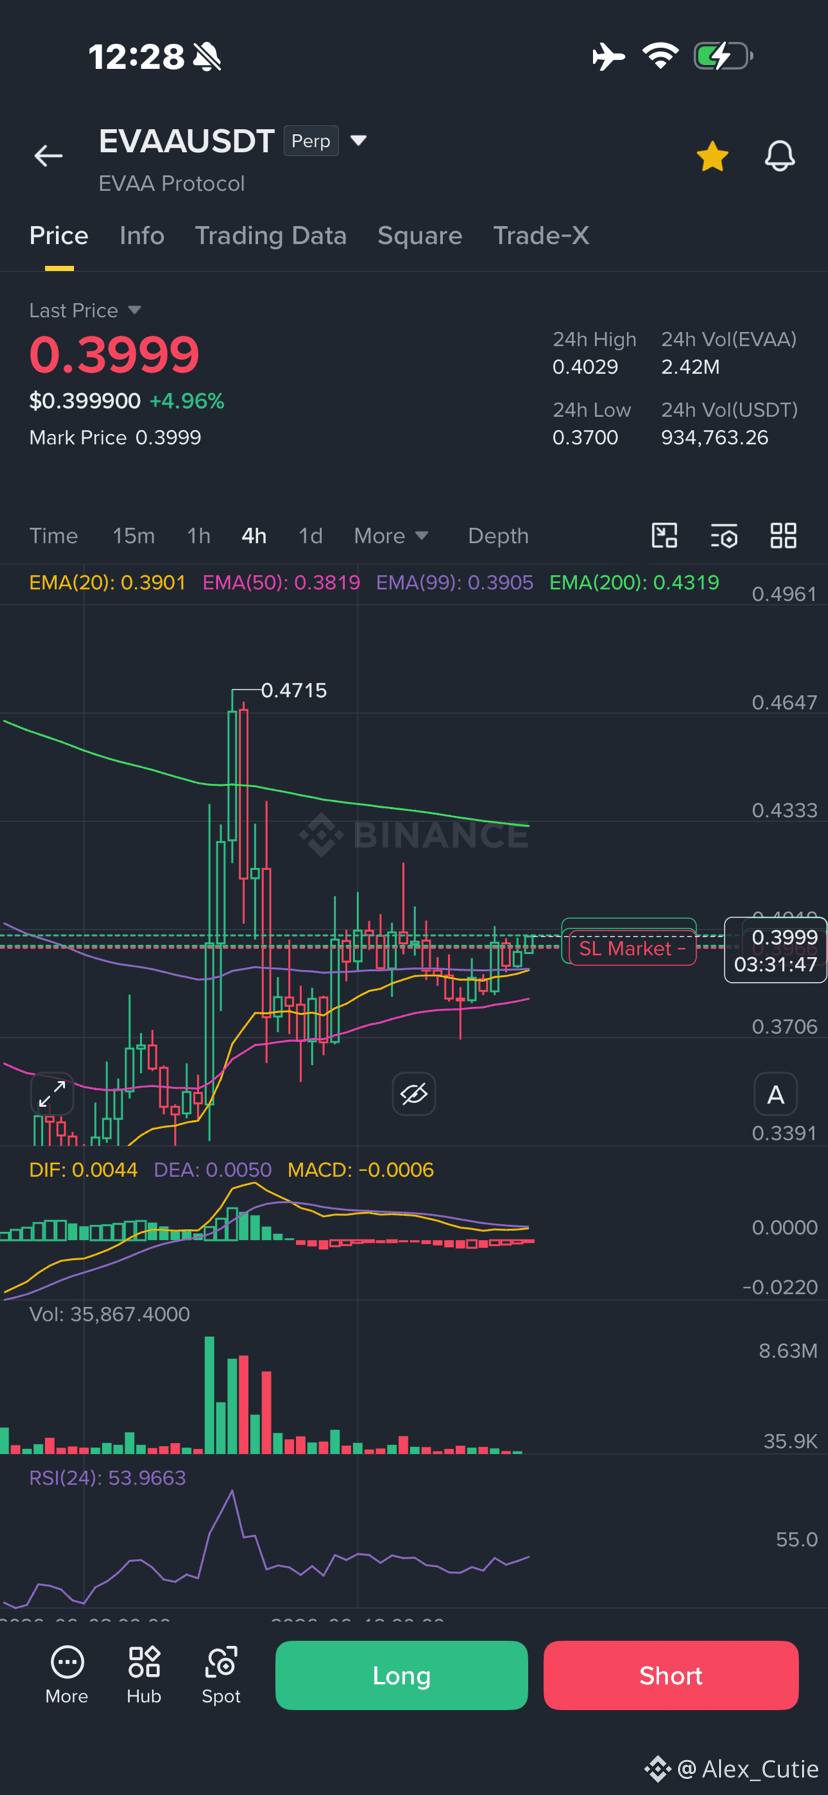Select the Price tab
The height and width of the screenshot is (1795, 828).
click(x=59, y=236)
